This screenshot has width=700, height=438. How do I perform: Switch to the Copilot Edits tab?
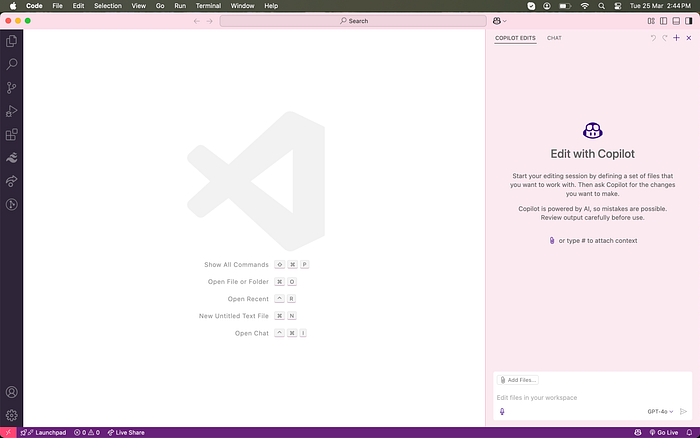pyautogui.click(x=515, y=38)
